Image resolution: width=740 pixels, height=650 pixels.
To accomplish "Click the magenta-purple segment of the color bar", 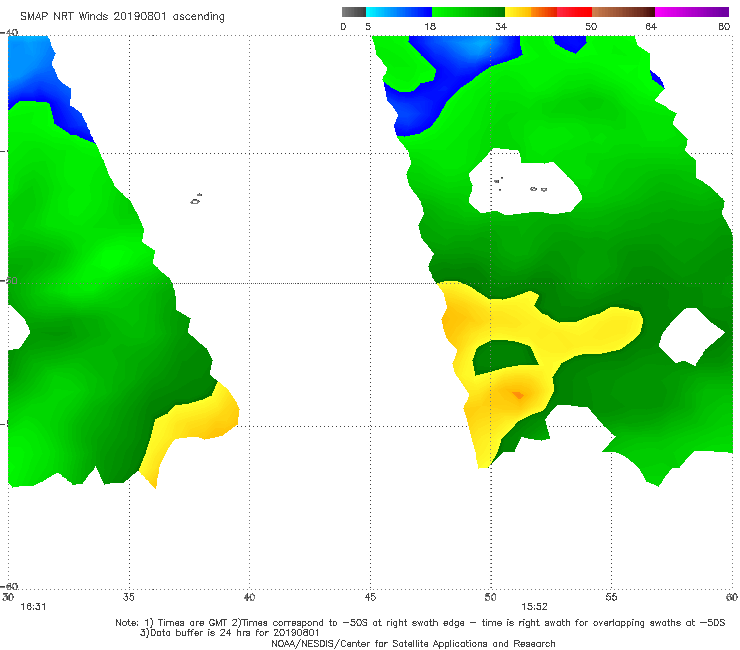I will click(692, 12).
